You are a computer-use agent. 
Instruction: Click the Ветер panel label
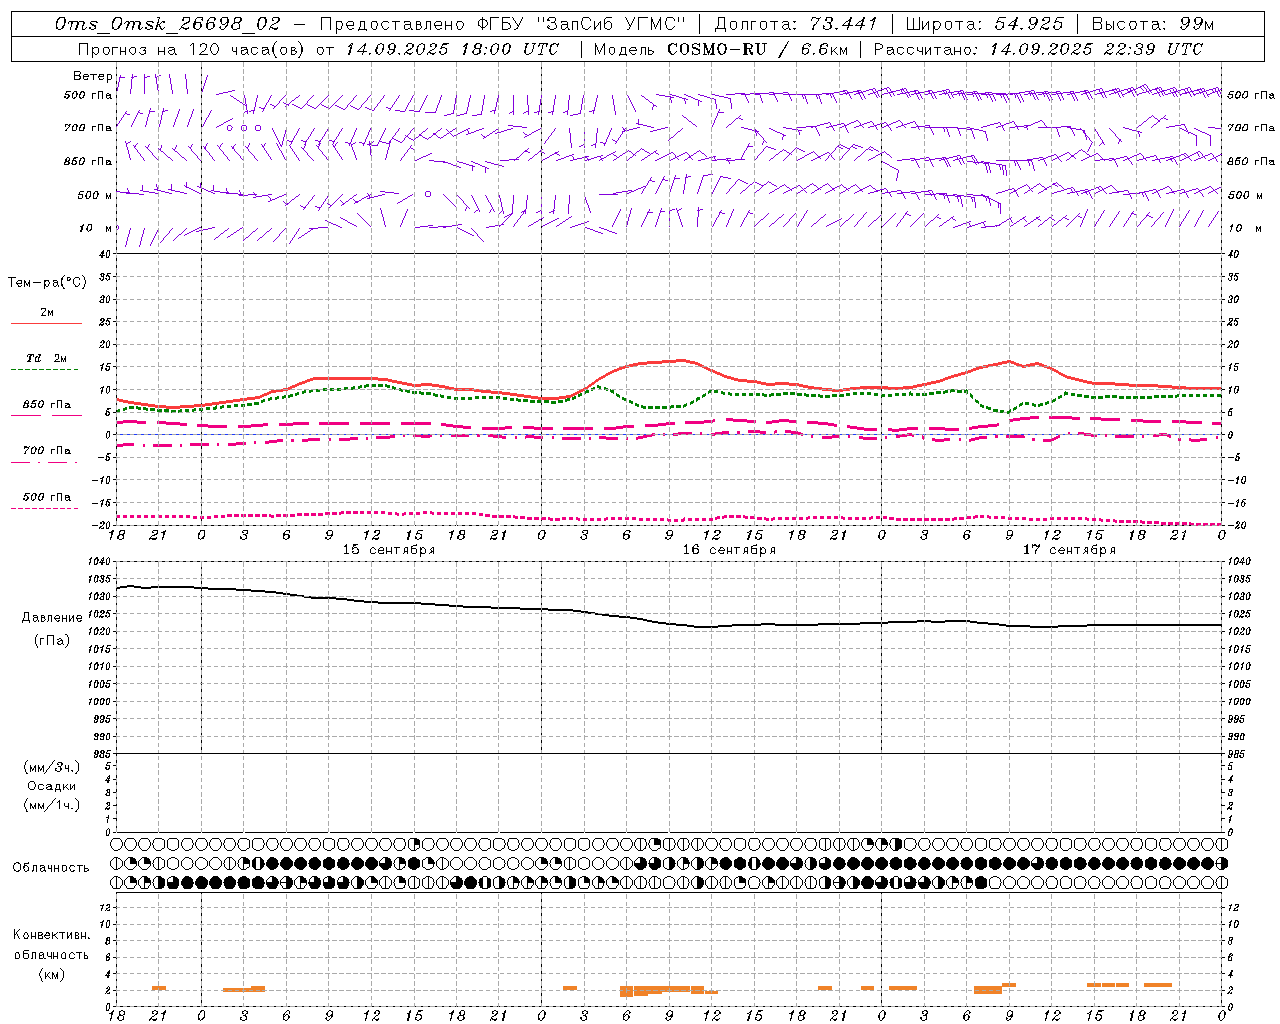pyautogui.click(x=92, y=76)
